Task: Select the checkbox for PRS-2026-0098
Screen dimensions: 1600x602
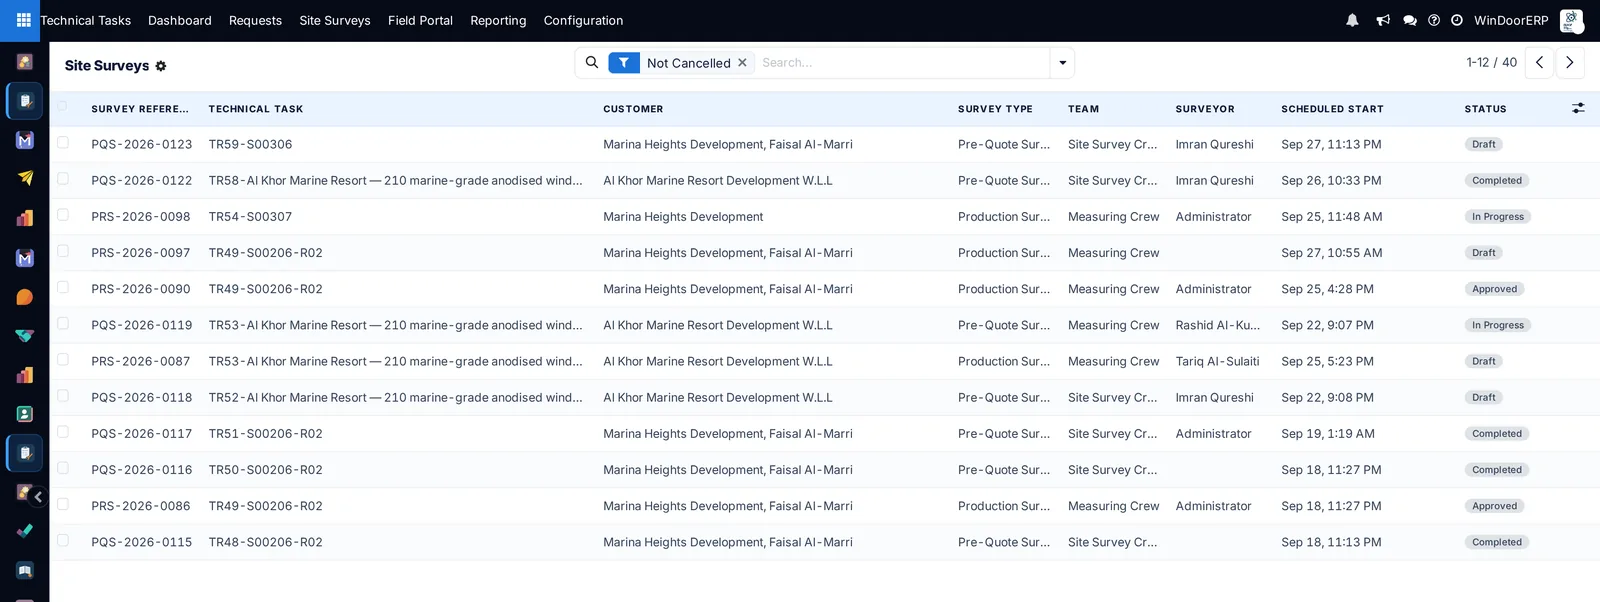Action: coord(63,215)
